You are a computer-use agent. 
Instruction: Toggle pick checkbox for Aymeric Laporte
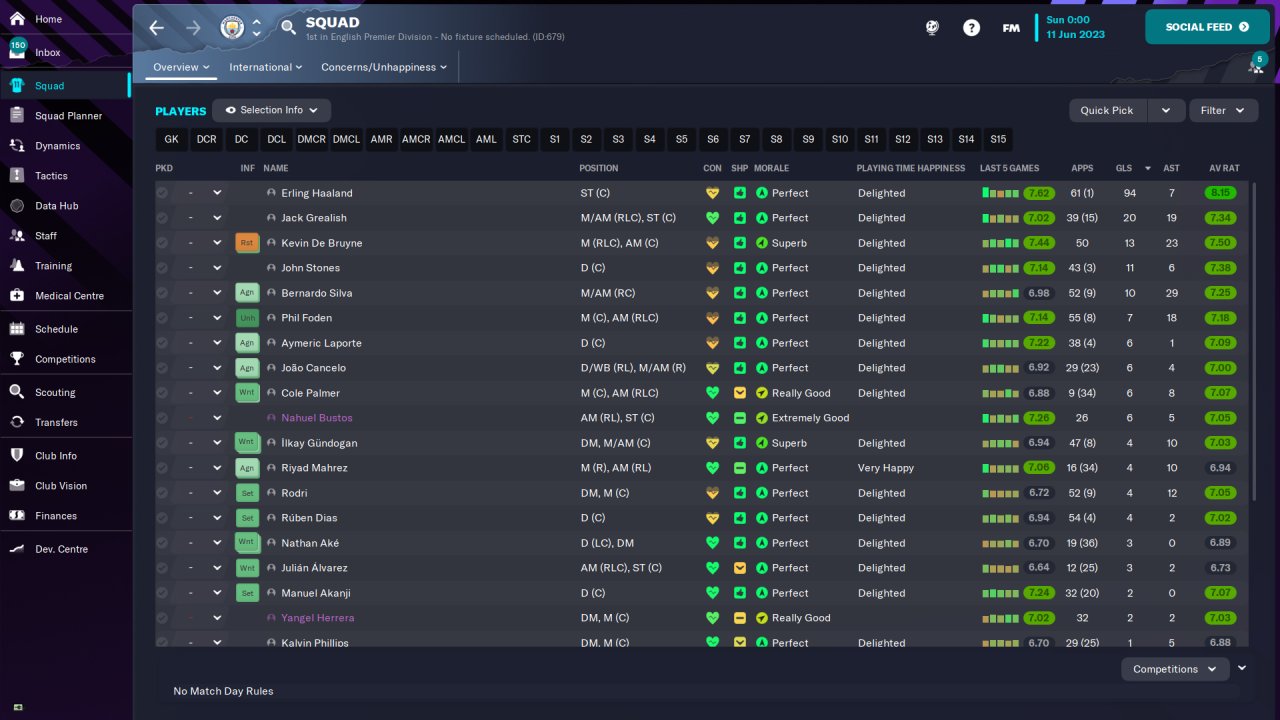162,343
